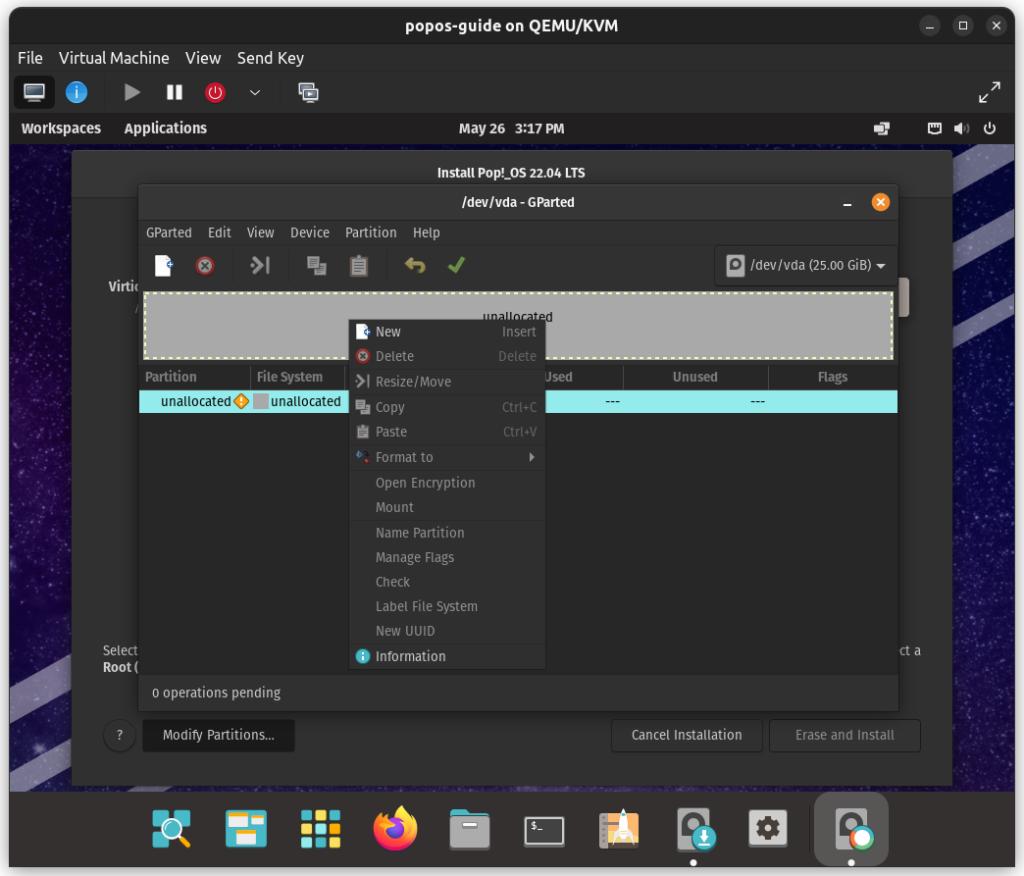Screen dimensions: 1024x876
Task: Open the Edit menu in GParted
Action: [x=219, y=233]
